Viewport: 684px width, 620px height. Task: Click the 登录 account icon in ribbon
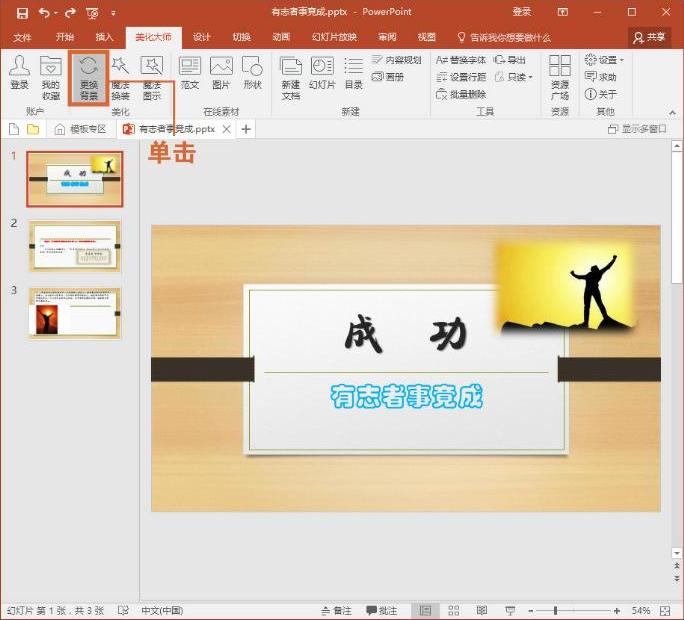(20, 73)
